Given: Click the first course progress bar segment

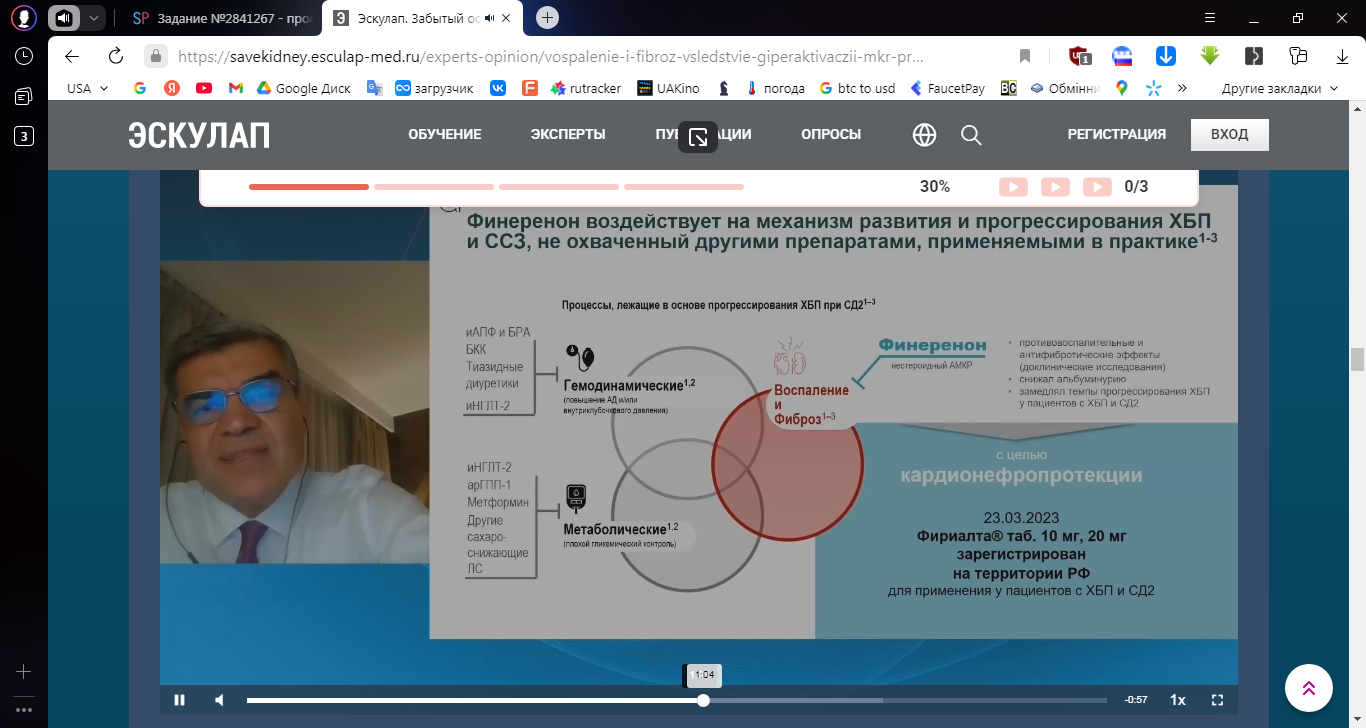Looking at the screenshot, I should click(309, 187).
